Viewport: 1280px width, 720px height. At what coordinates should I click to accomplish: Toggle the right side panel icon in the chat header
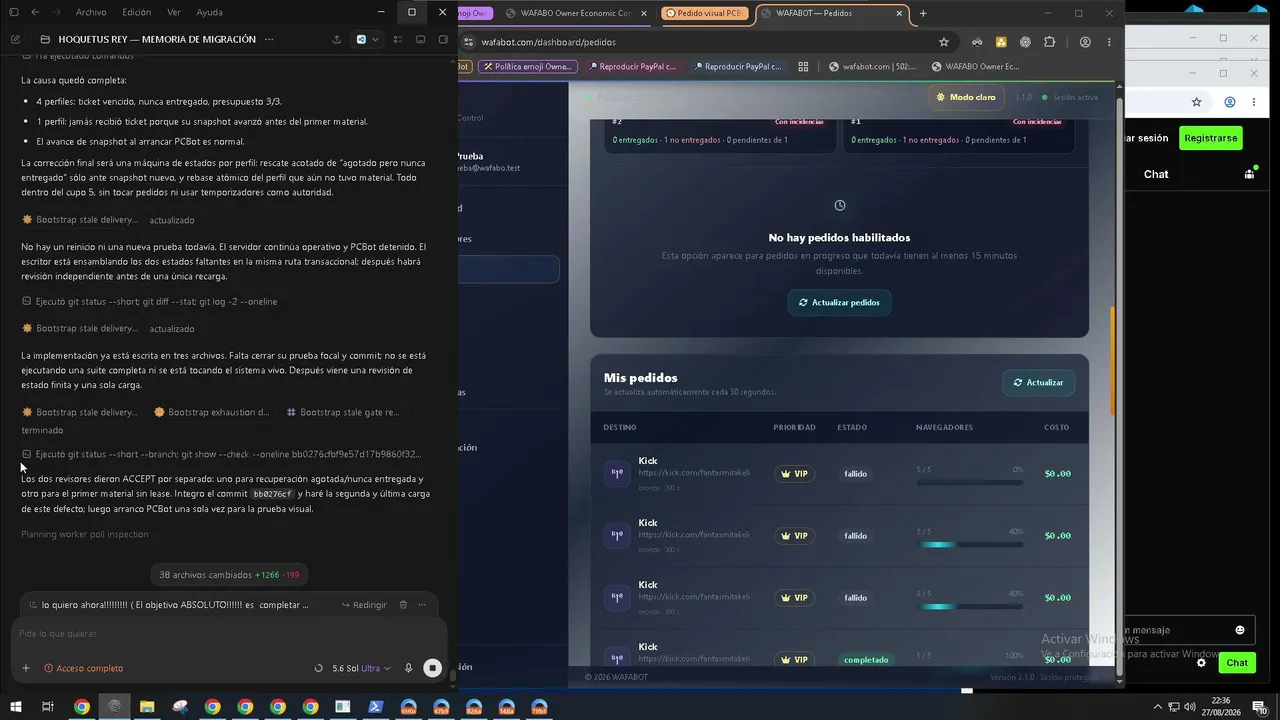[x=443, y=39]
